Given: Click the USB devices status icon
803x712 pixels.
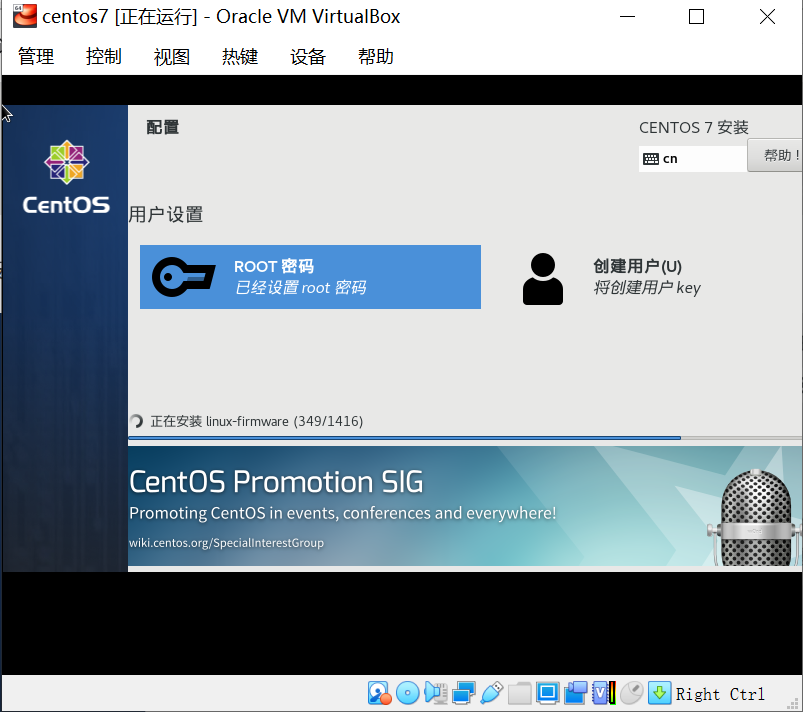Looking at the screenshot, I should [492, 693].
